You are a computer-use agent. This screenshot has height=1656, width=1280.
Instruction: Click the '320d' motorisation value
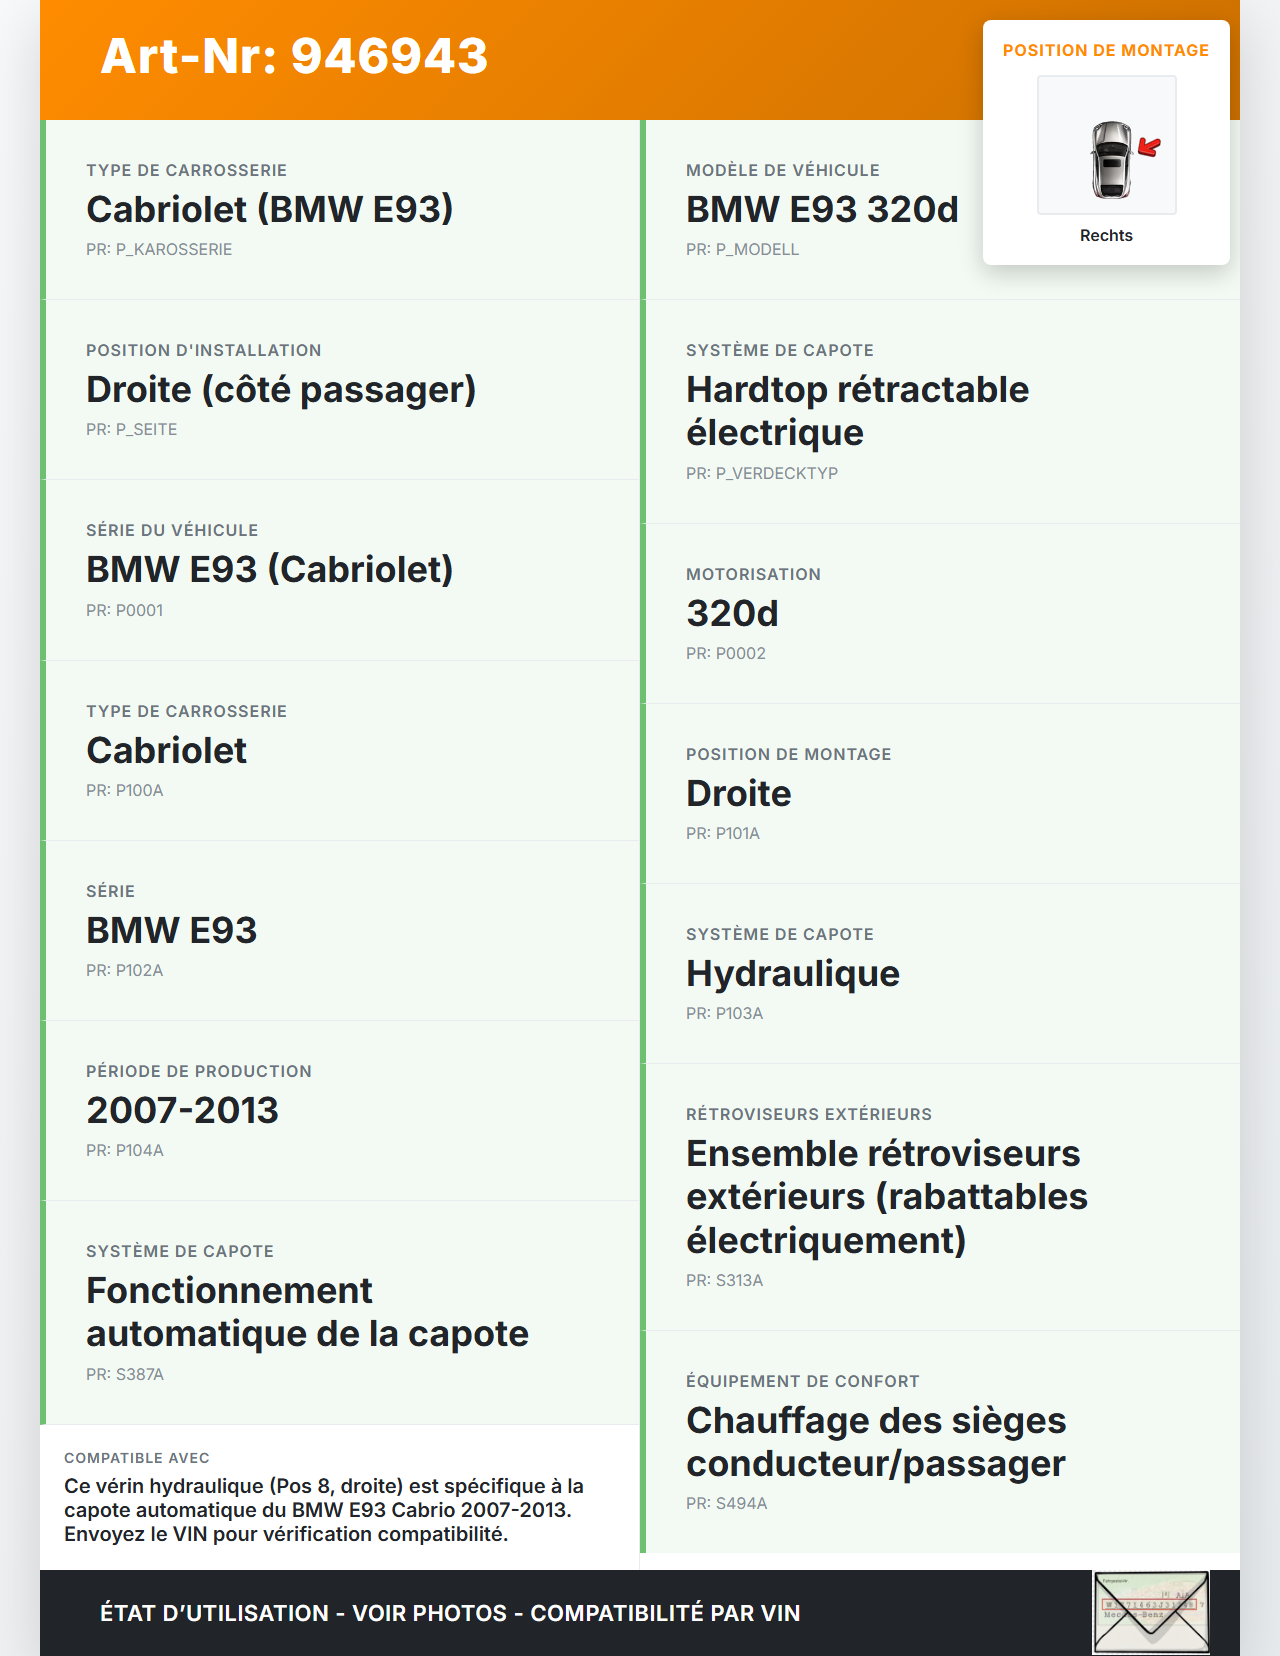732,613
